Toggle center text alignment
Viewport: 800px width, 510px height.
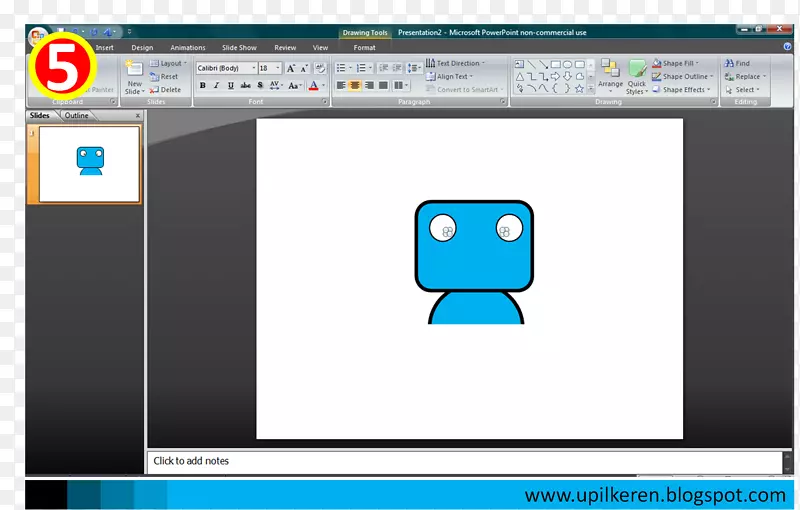[354, 86]
